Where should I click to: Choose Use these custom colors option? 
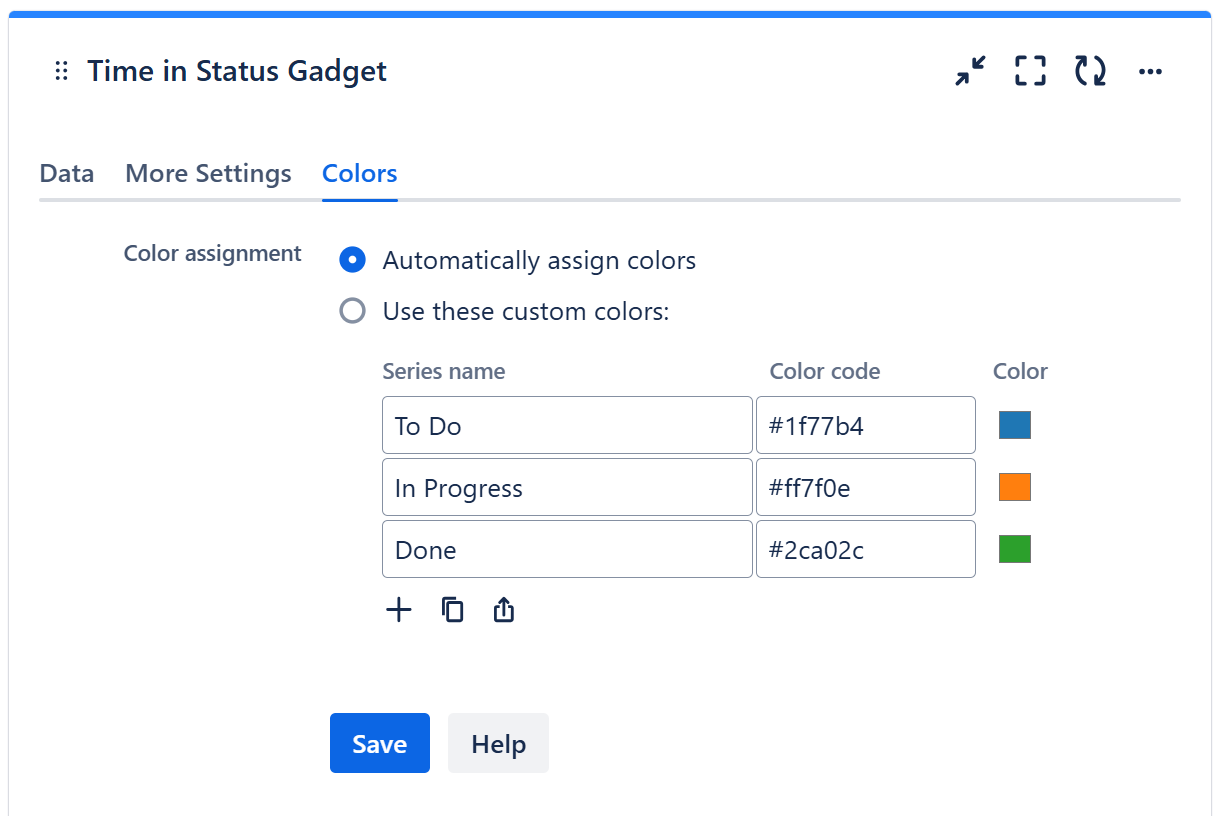352,311
